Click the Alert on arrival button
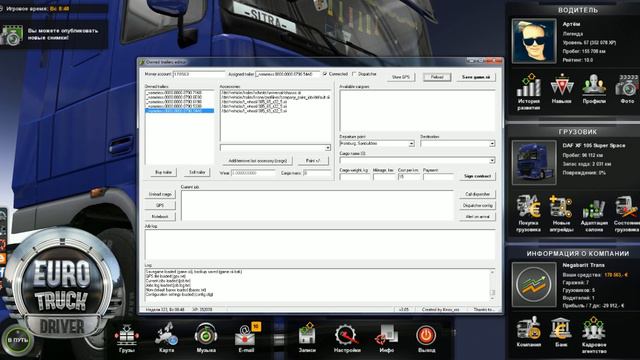Viewport: 640px width, 360px height. coord(477,216)
